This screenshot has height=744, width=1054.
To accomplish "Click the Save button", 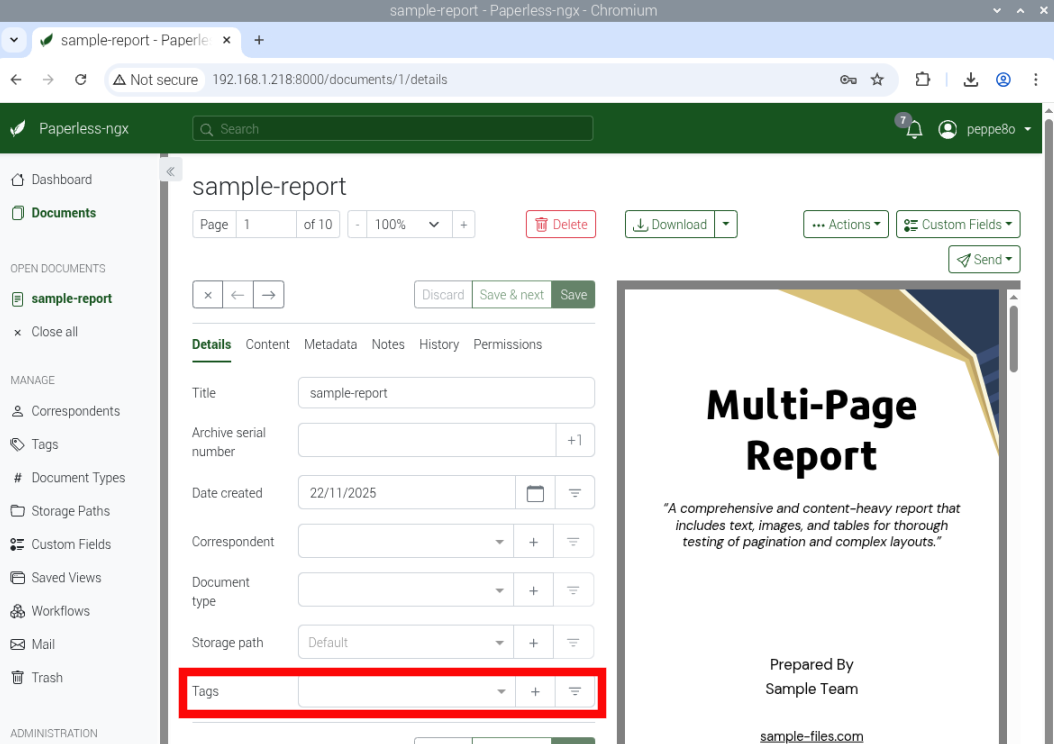I will click(x=573, y=294).
